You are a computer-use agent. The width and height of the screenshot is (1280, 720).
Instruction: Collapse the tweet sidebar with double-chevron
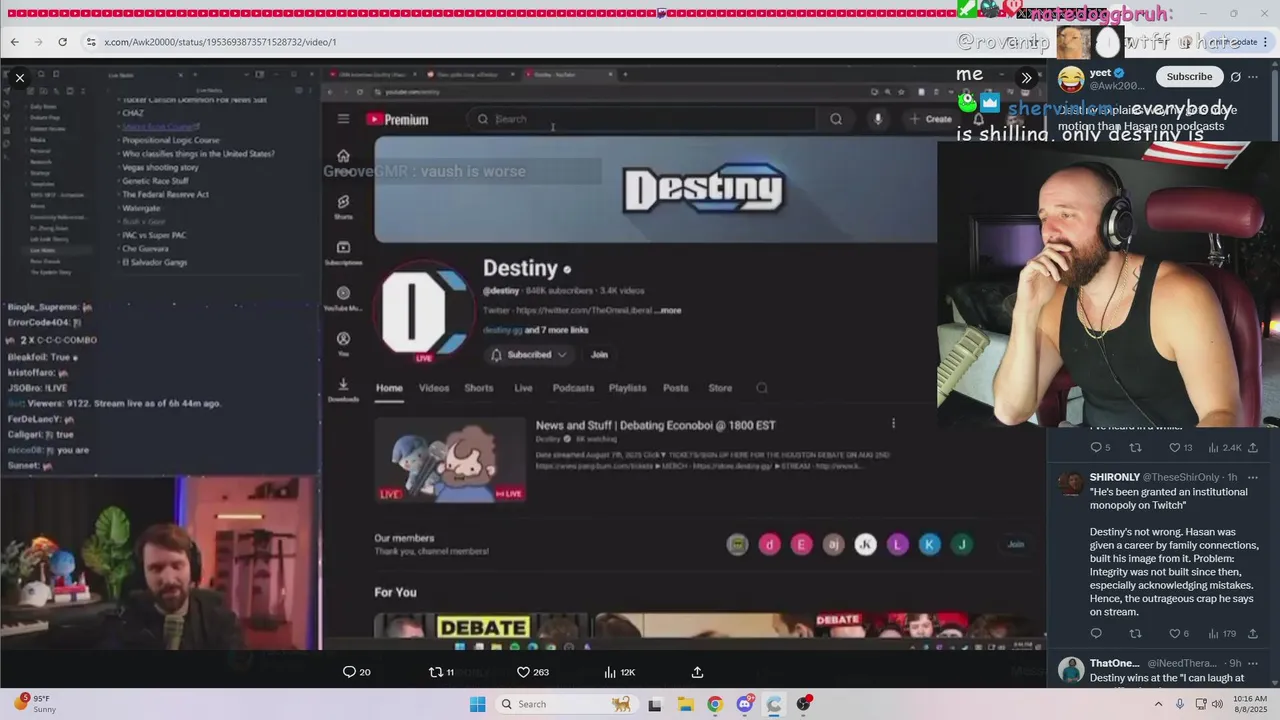coord(1026,77)
